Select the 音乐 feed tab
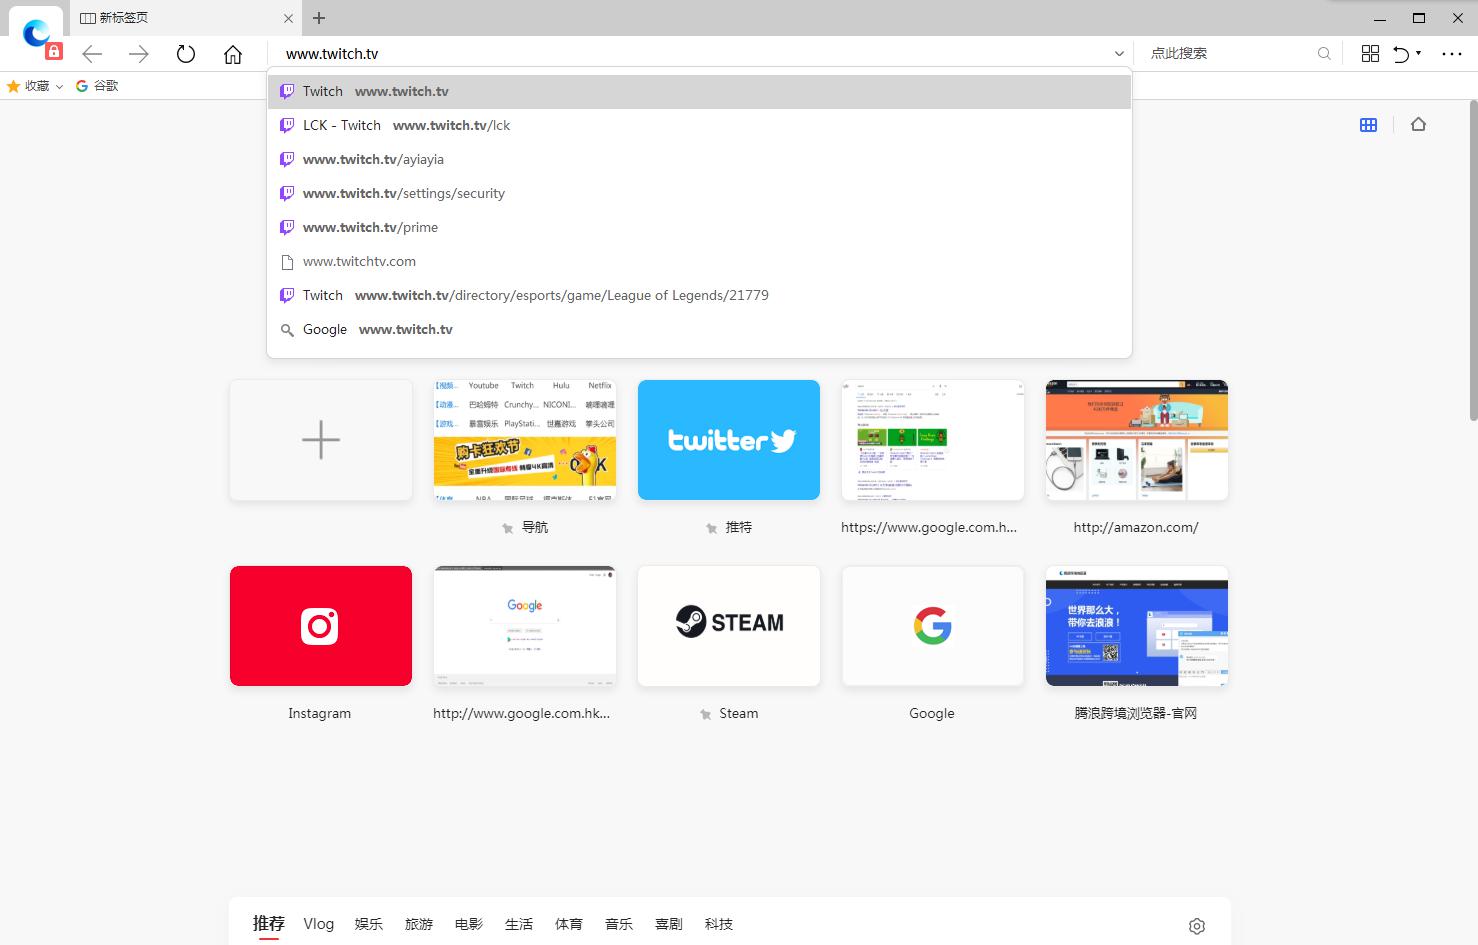1478x945 pixels. tap(619, 924)
